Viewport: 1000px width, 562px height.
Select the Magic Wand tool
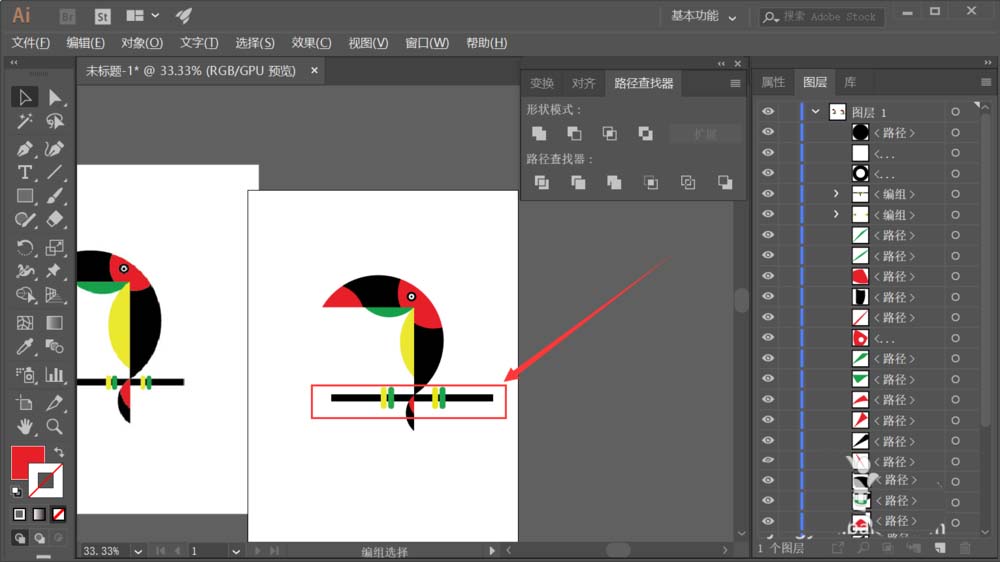(24, 121)
